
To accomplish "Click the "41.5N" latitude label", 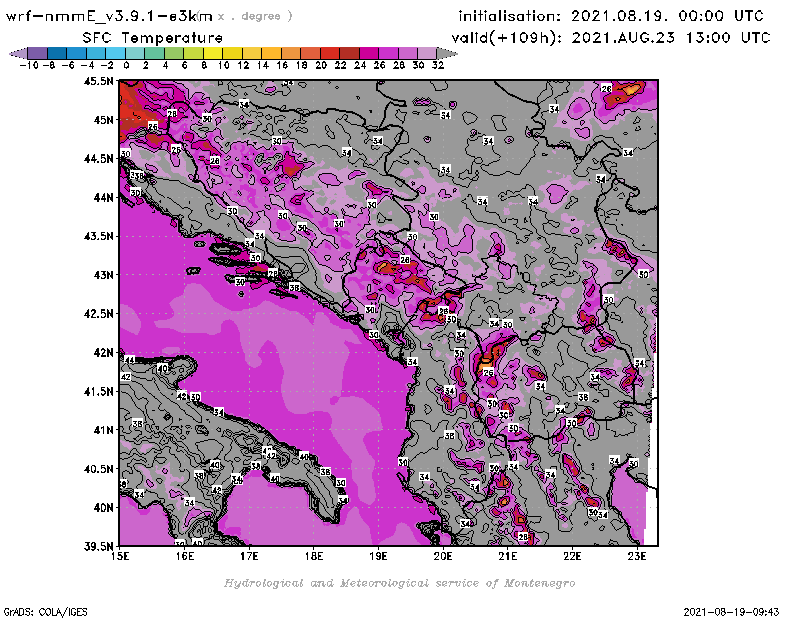I will [x=99, y=391].
